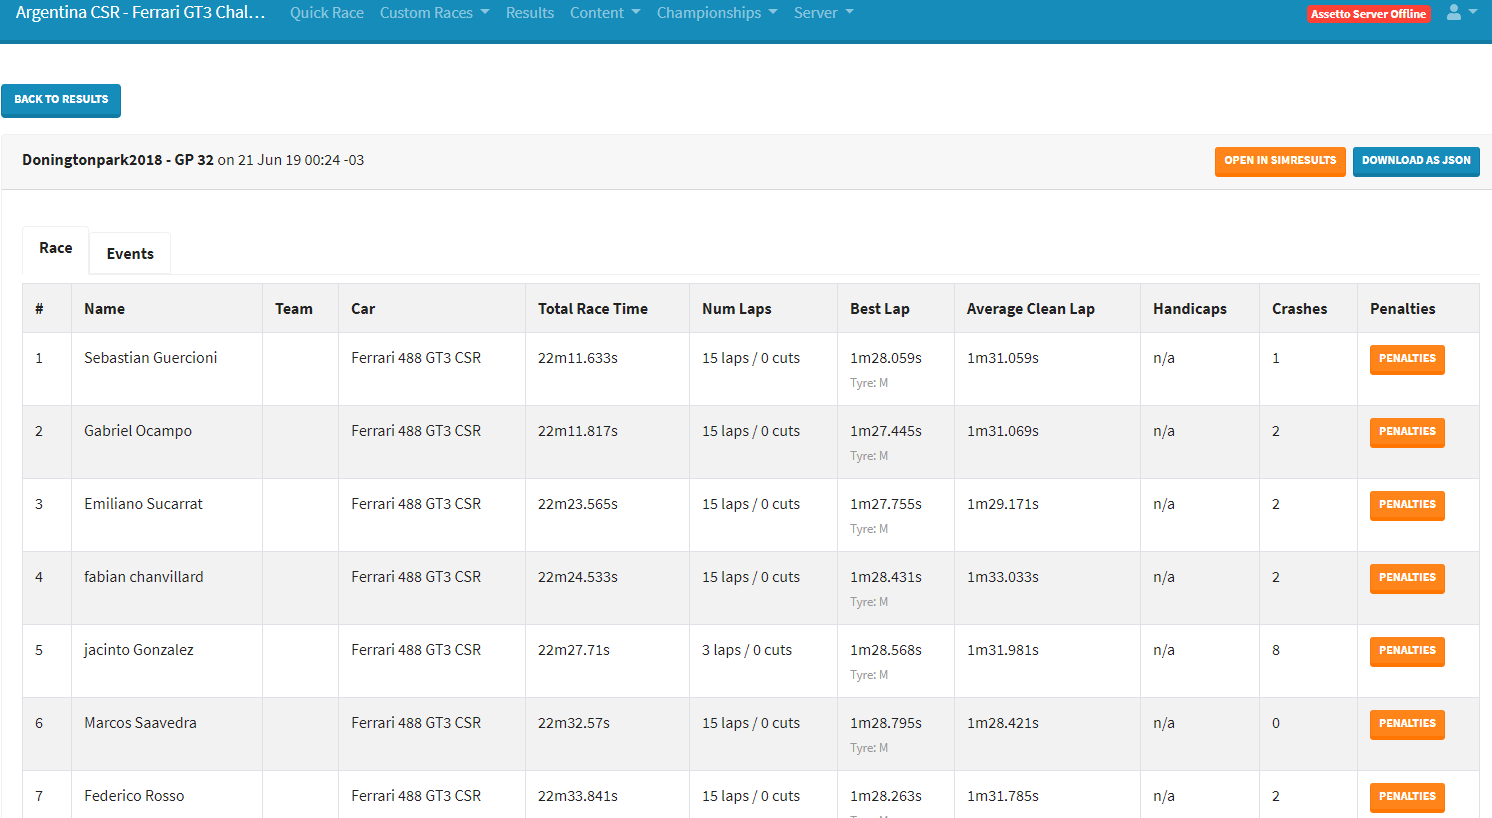This screenshot has width=1492, height=818.
Task: Click average clean lap 1m28.421s
Action: [1003, 723]
